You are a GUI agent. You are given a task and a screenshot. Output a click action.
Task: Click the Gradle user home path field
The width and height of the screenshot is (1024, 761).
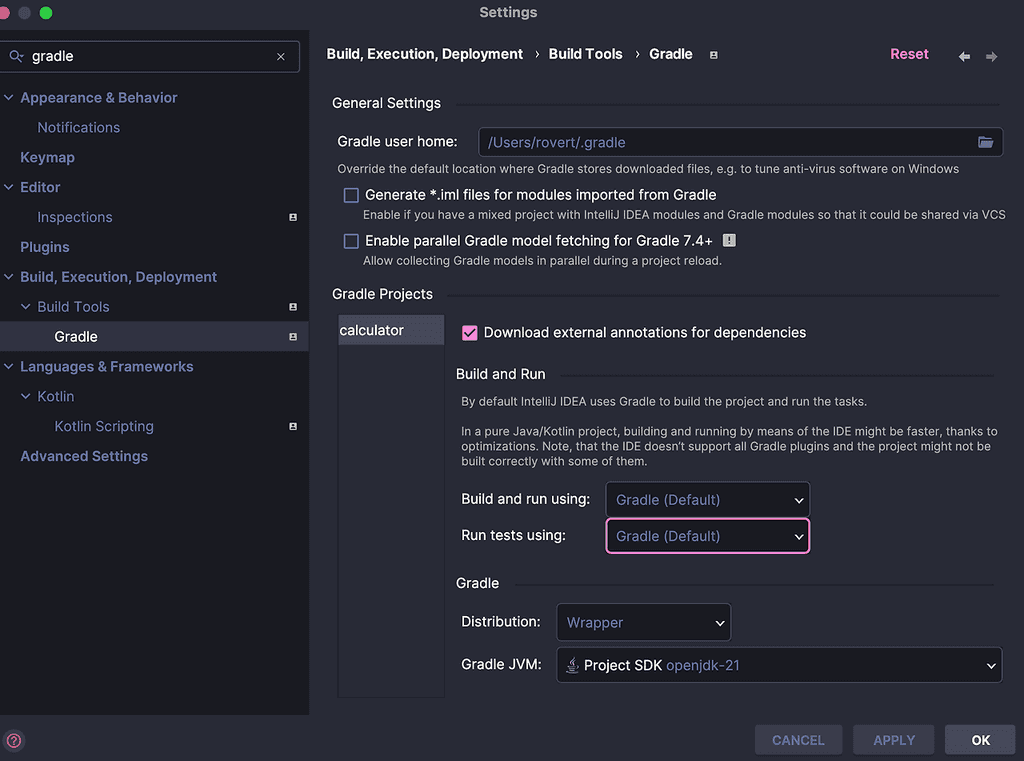click(725, 142)
